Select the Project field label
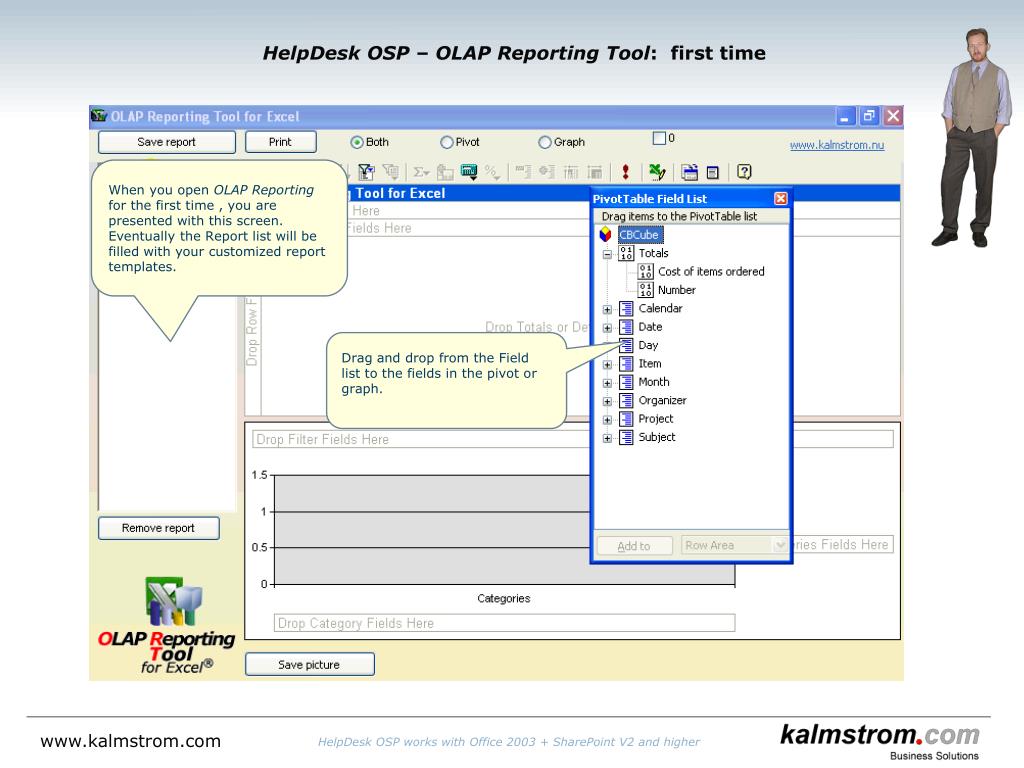Viewport: 1024px width, 768px height. click(656, 419)
